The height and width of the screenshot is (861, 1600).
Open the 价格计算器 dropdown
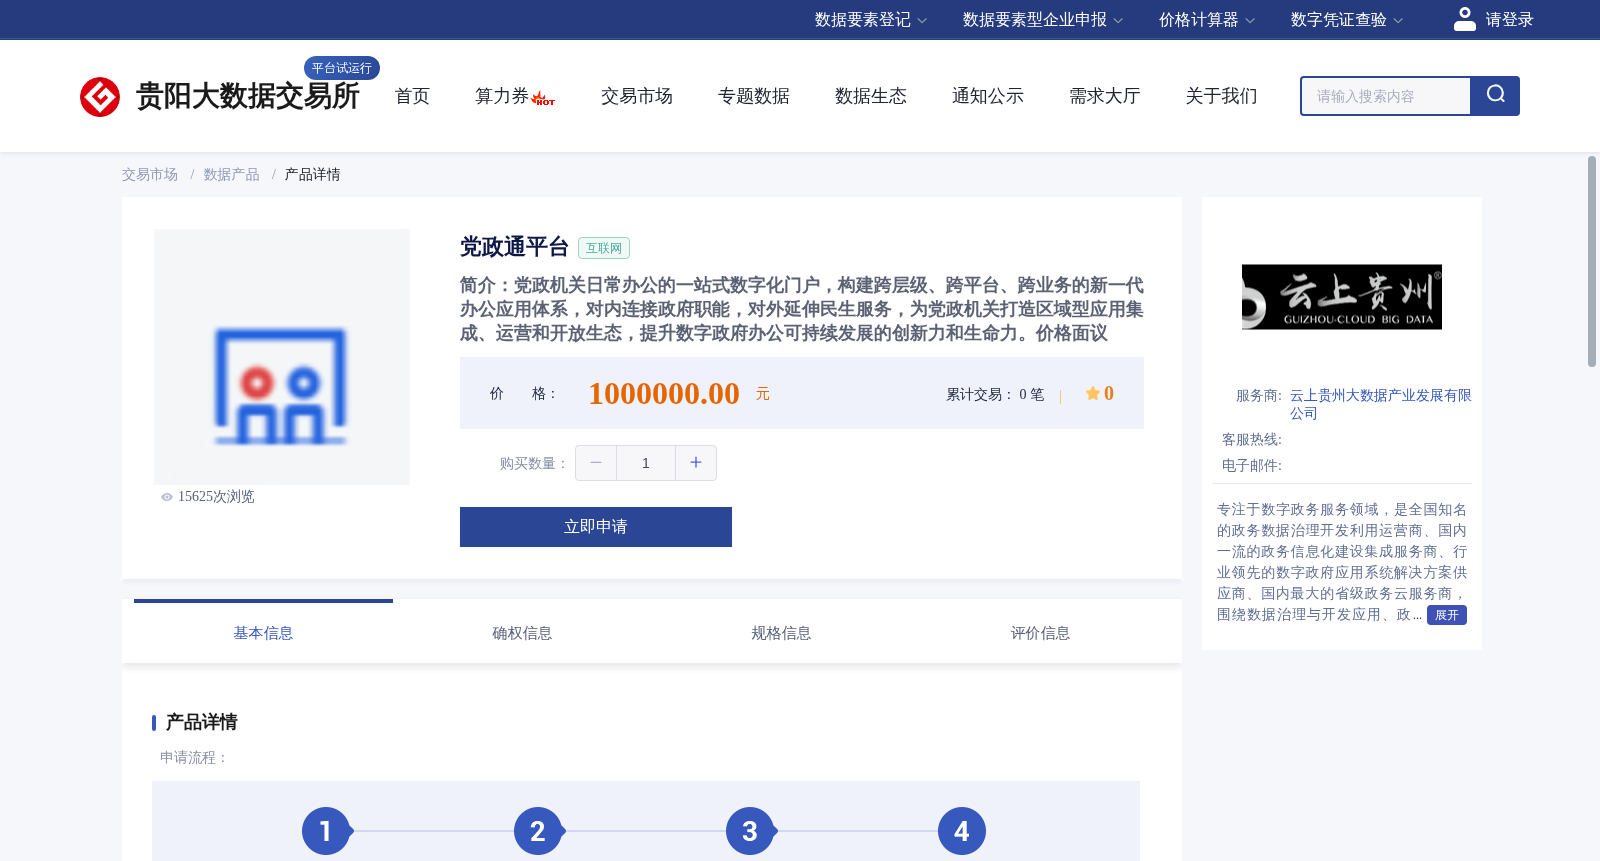coord(1207,20)
